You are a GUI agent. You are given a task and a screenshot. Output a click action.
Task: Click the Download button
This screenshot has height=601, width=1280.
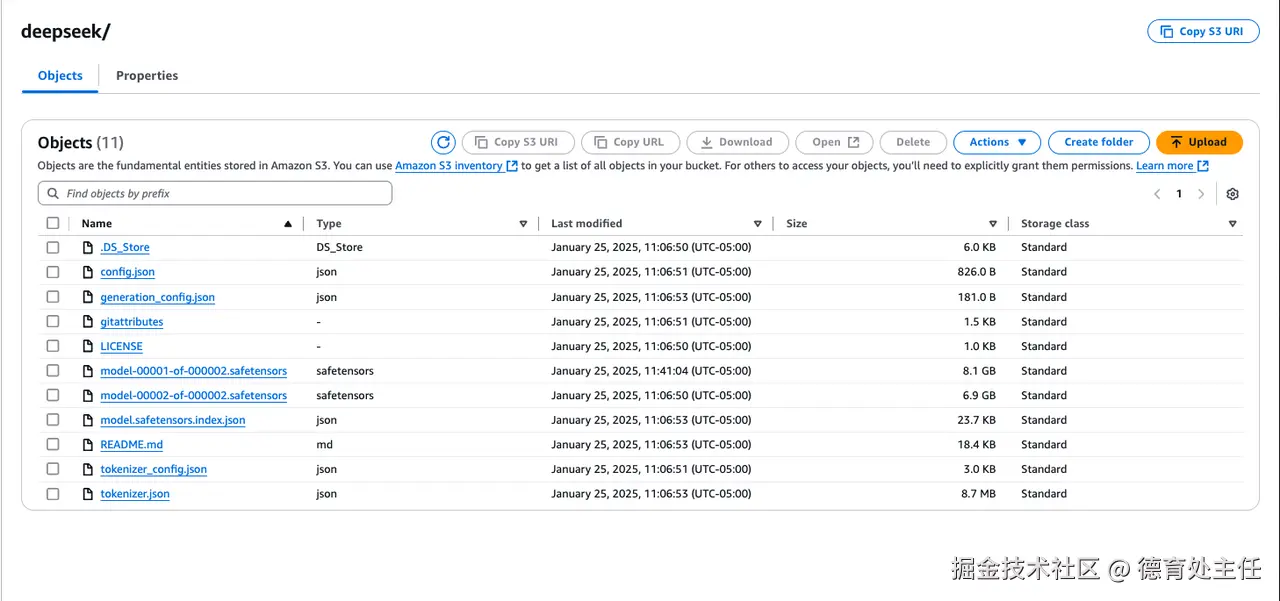[x=738, y=142]
